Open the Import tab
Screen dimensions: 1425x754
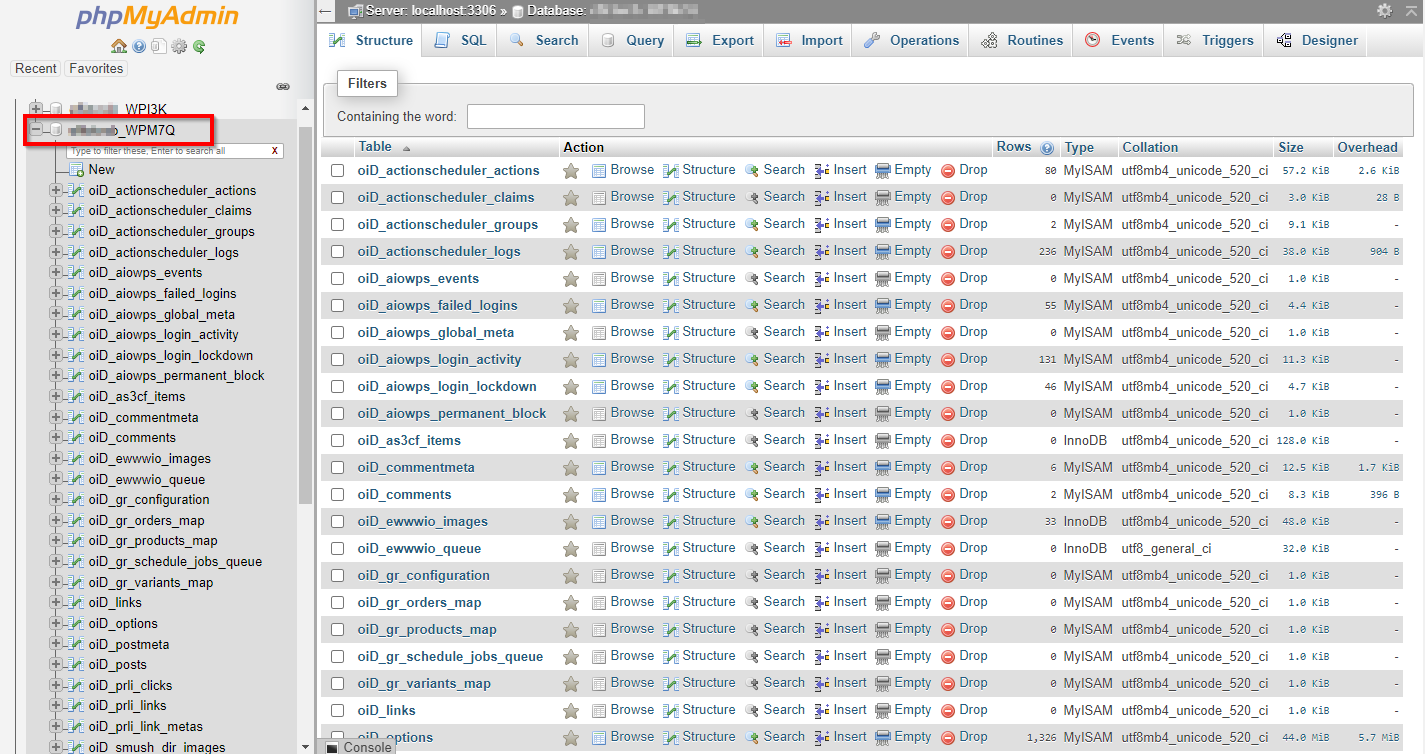[809, 41]
